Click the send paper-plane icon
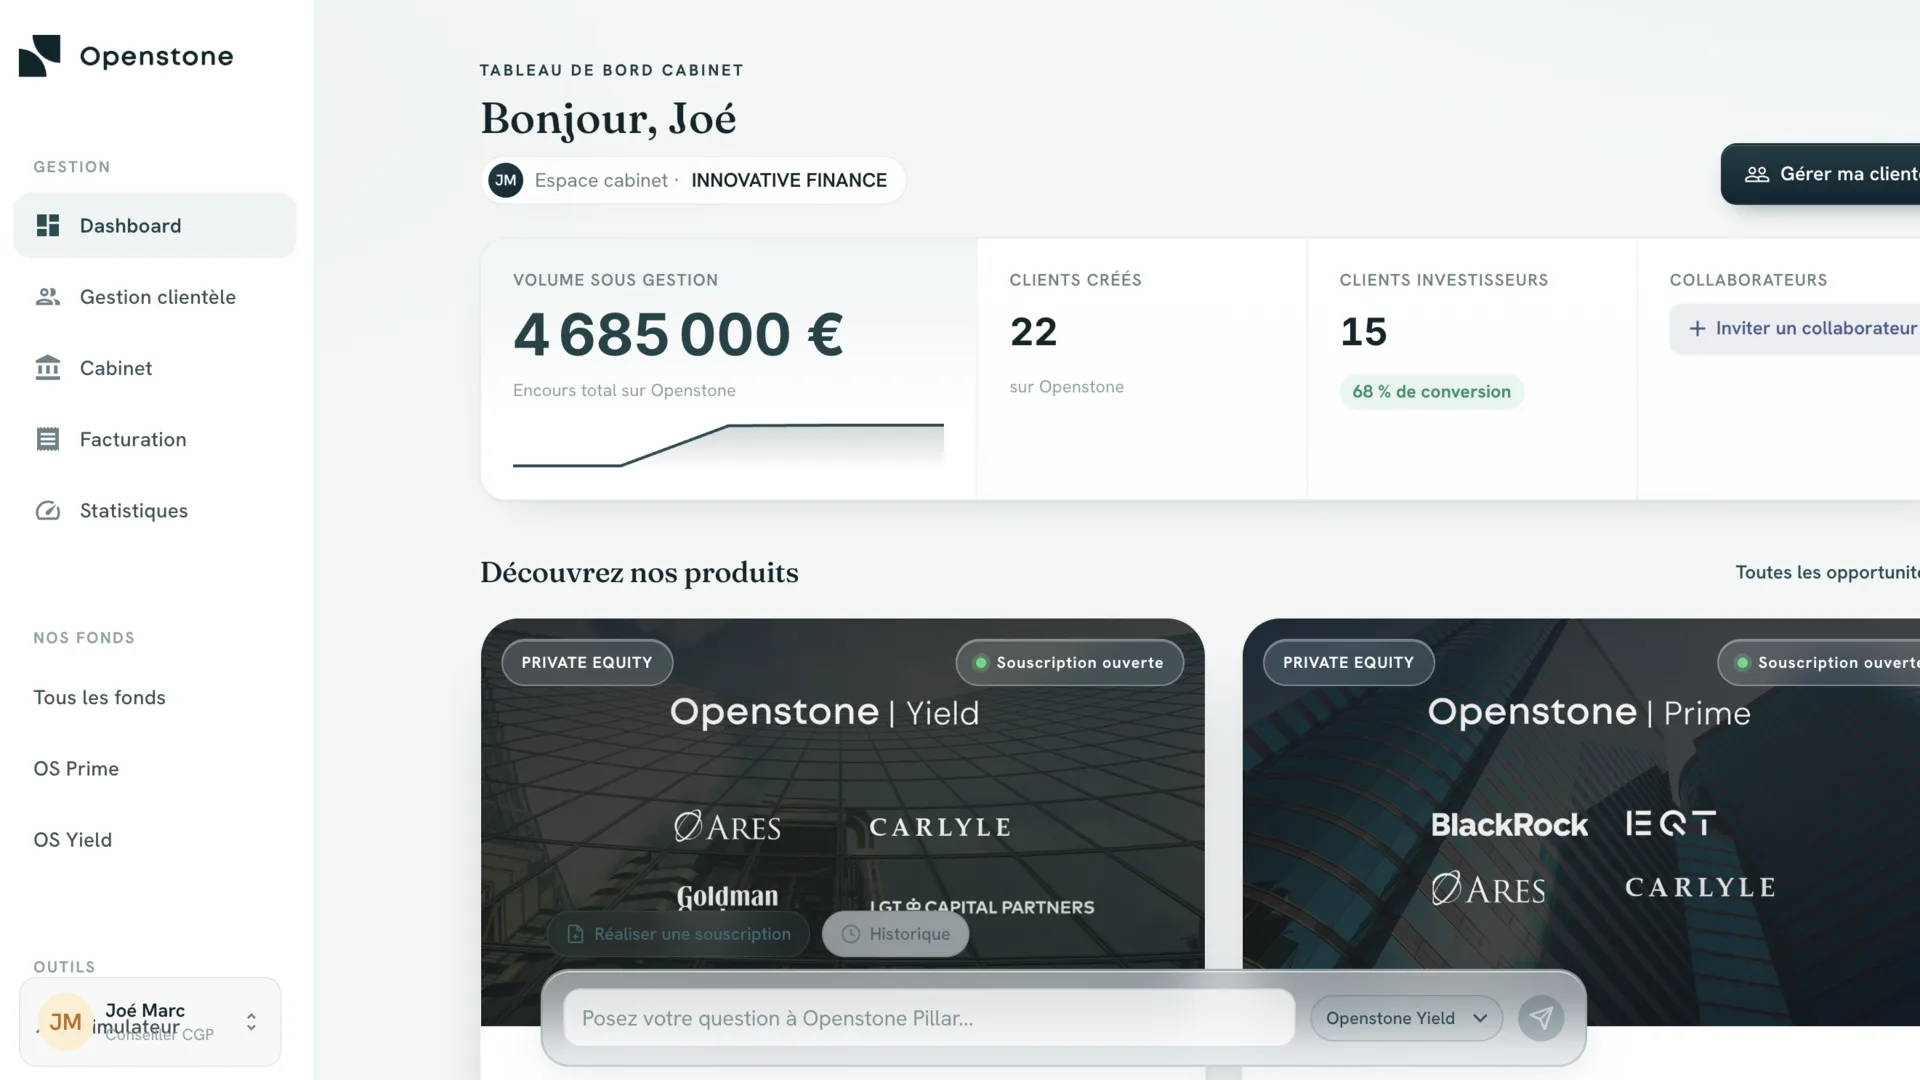Screen dimensions: 1920x1080 1541,1018
